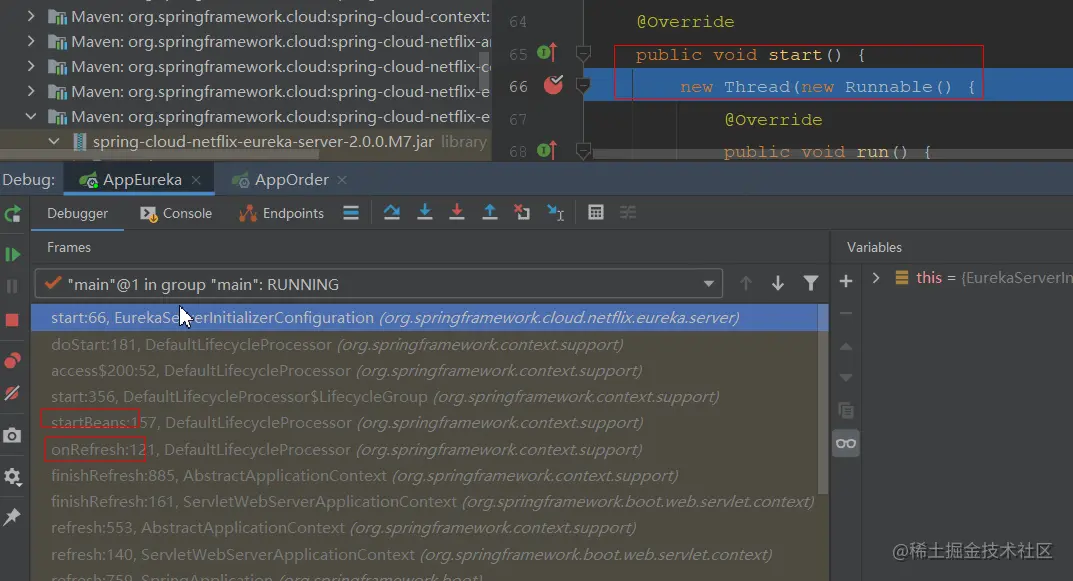Stop the debug session red square
Viewport: 1073px width, 581px height.
coord(12,320)
